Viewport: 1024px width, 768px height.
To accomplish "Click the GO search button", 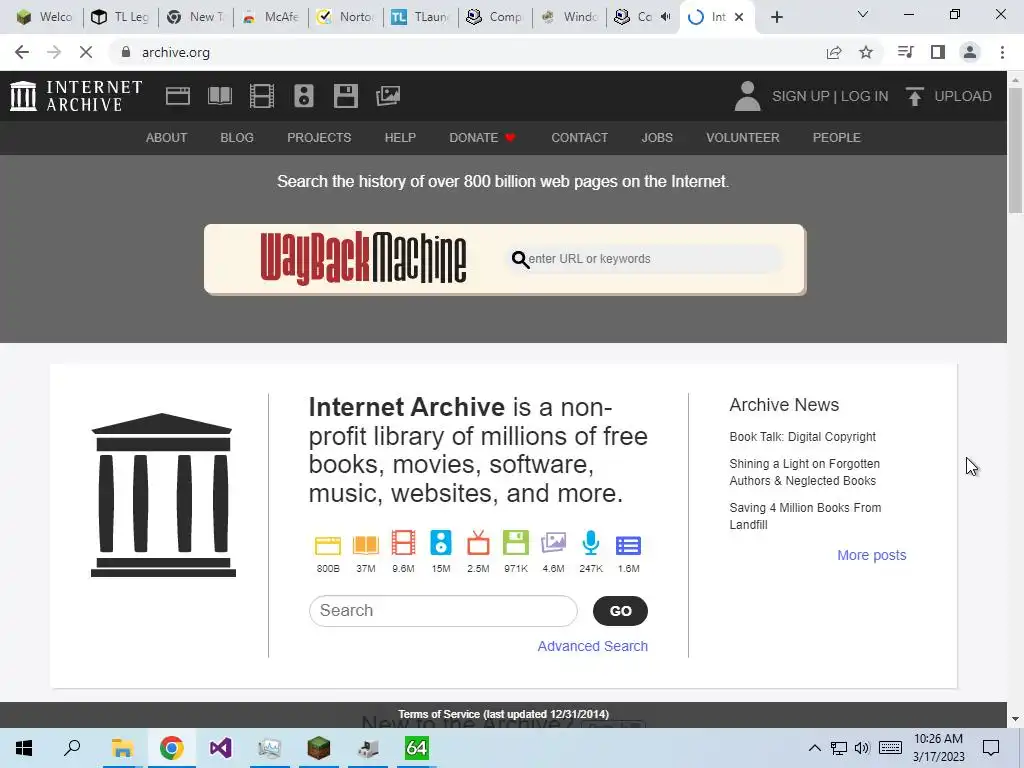I will 620,611.
